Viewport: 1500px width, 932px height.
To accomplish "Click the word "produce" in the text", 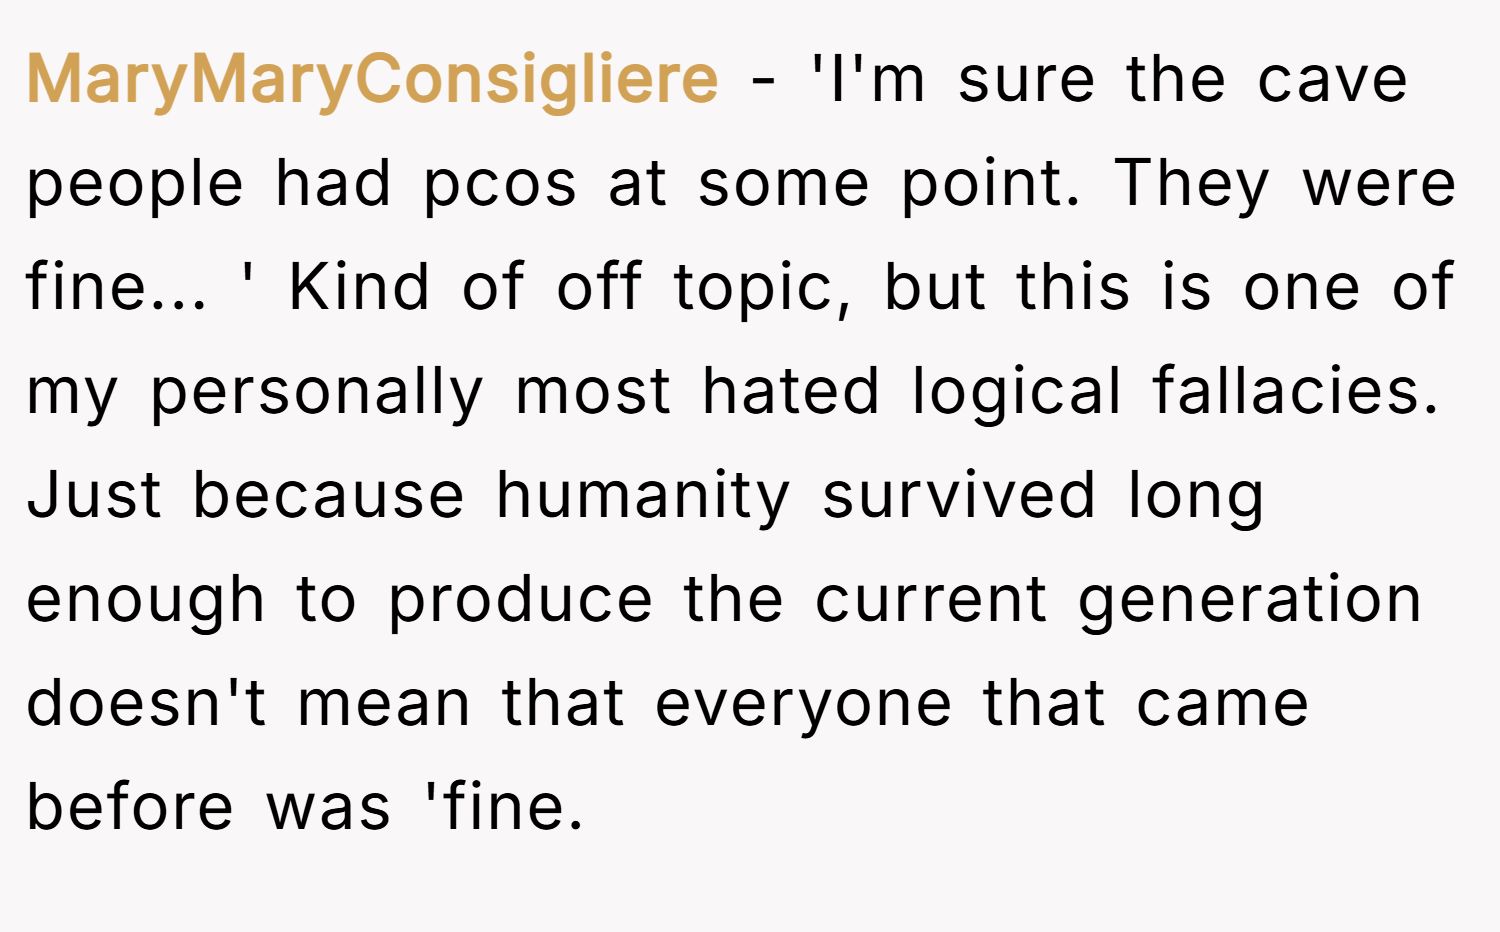I will click(x=520, y=600).
